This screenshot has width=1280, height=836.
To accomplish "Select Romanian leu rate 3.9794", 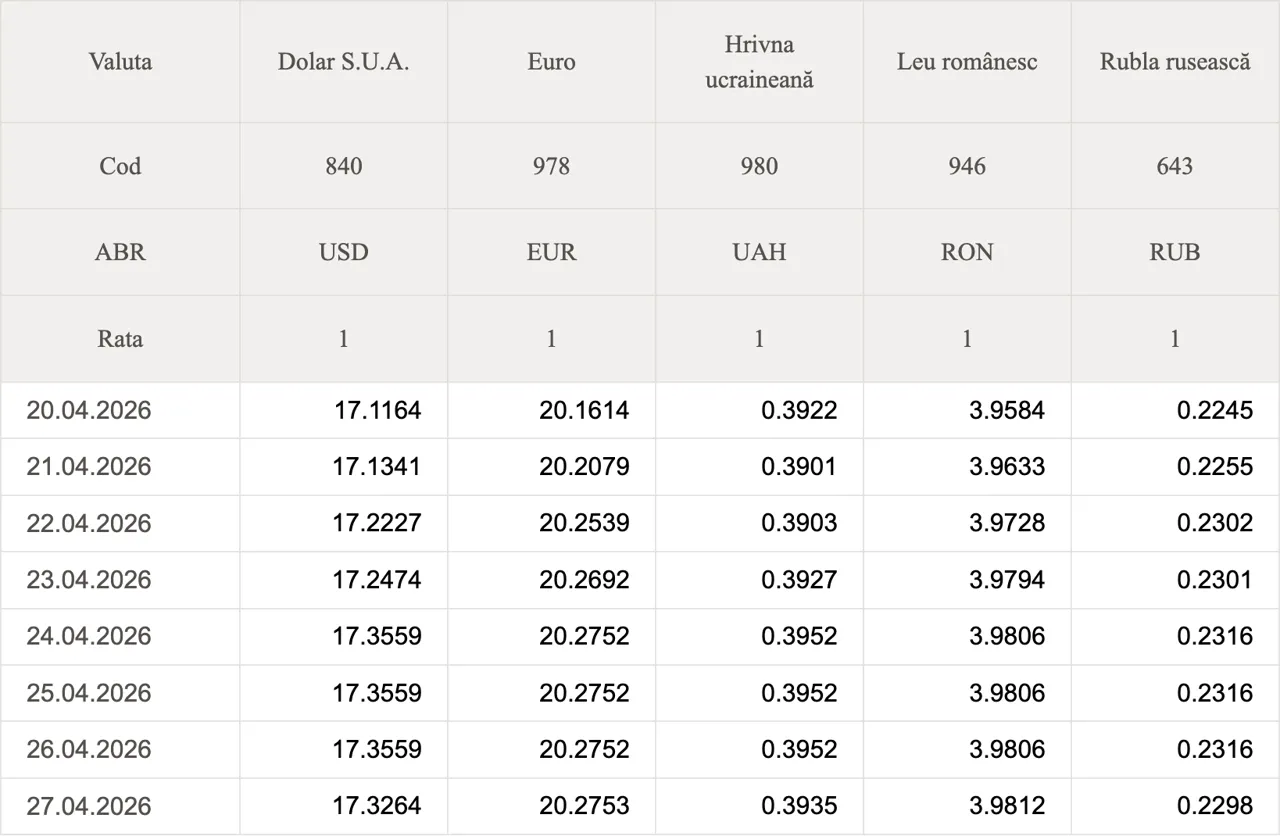I will click(x=1006, y=580).
